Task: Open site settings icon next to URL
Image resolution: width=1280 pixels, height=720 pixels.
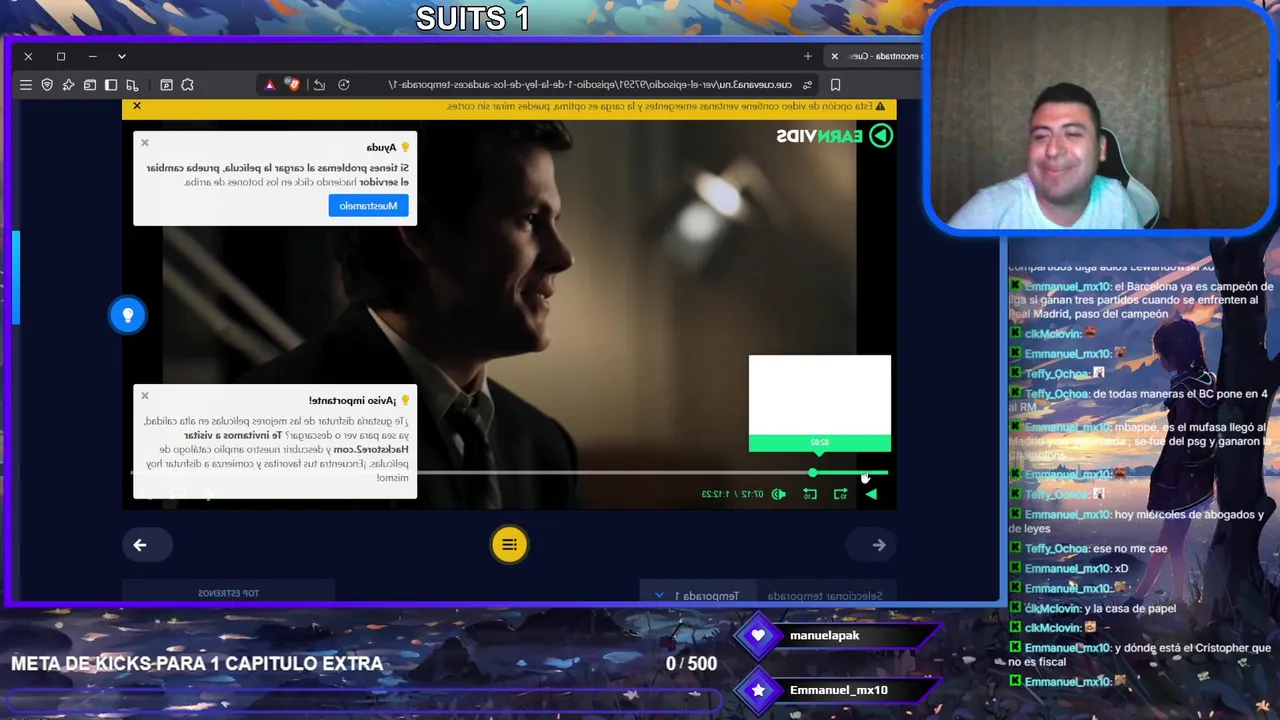Action: coord(807,85)
